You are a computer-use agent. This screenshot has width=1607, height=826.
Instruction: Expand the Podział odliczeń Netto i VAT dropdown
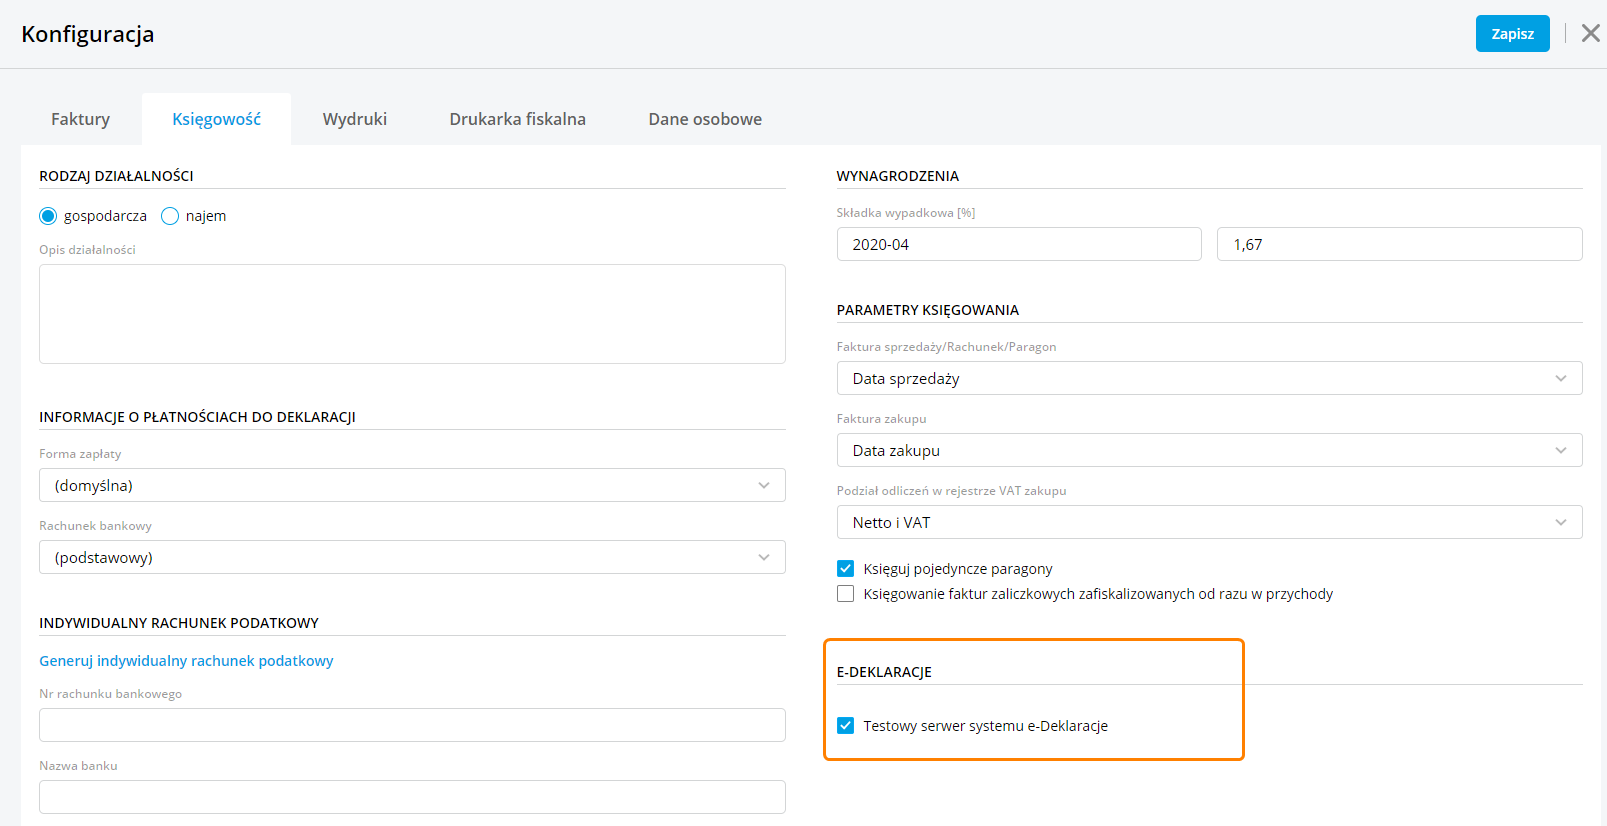pyautogui.click(x=1208, y=522)
